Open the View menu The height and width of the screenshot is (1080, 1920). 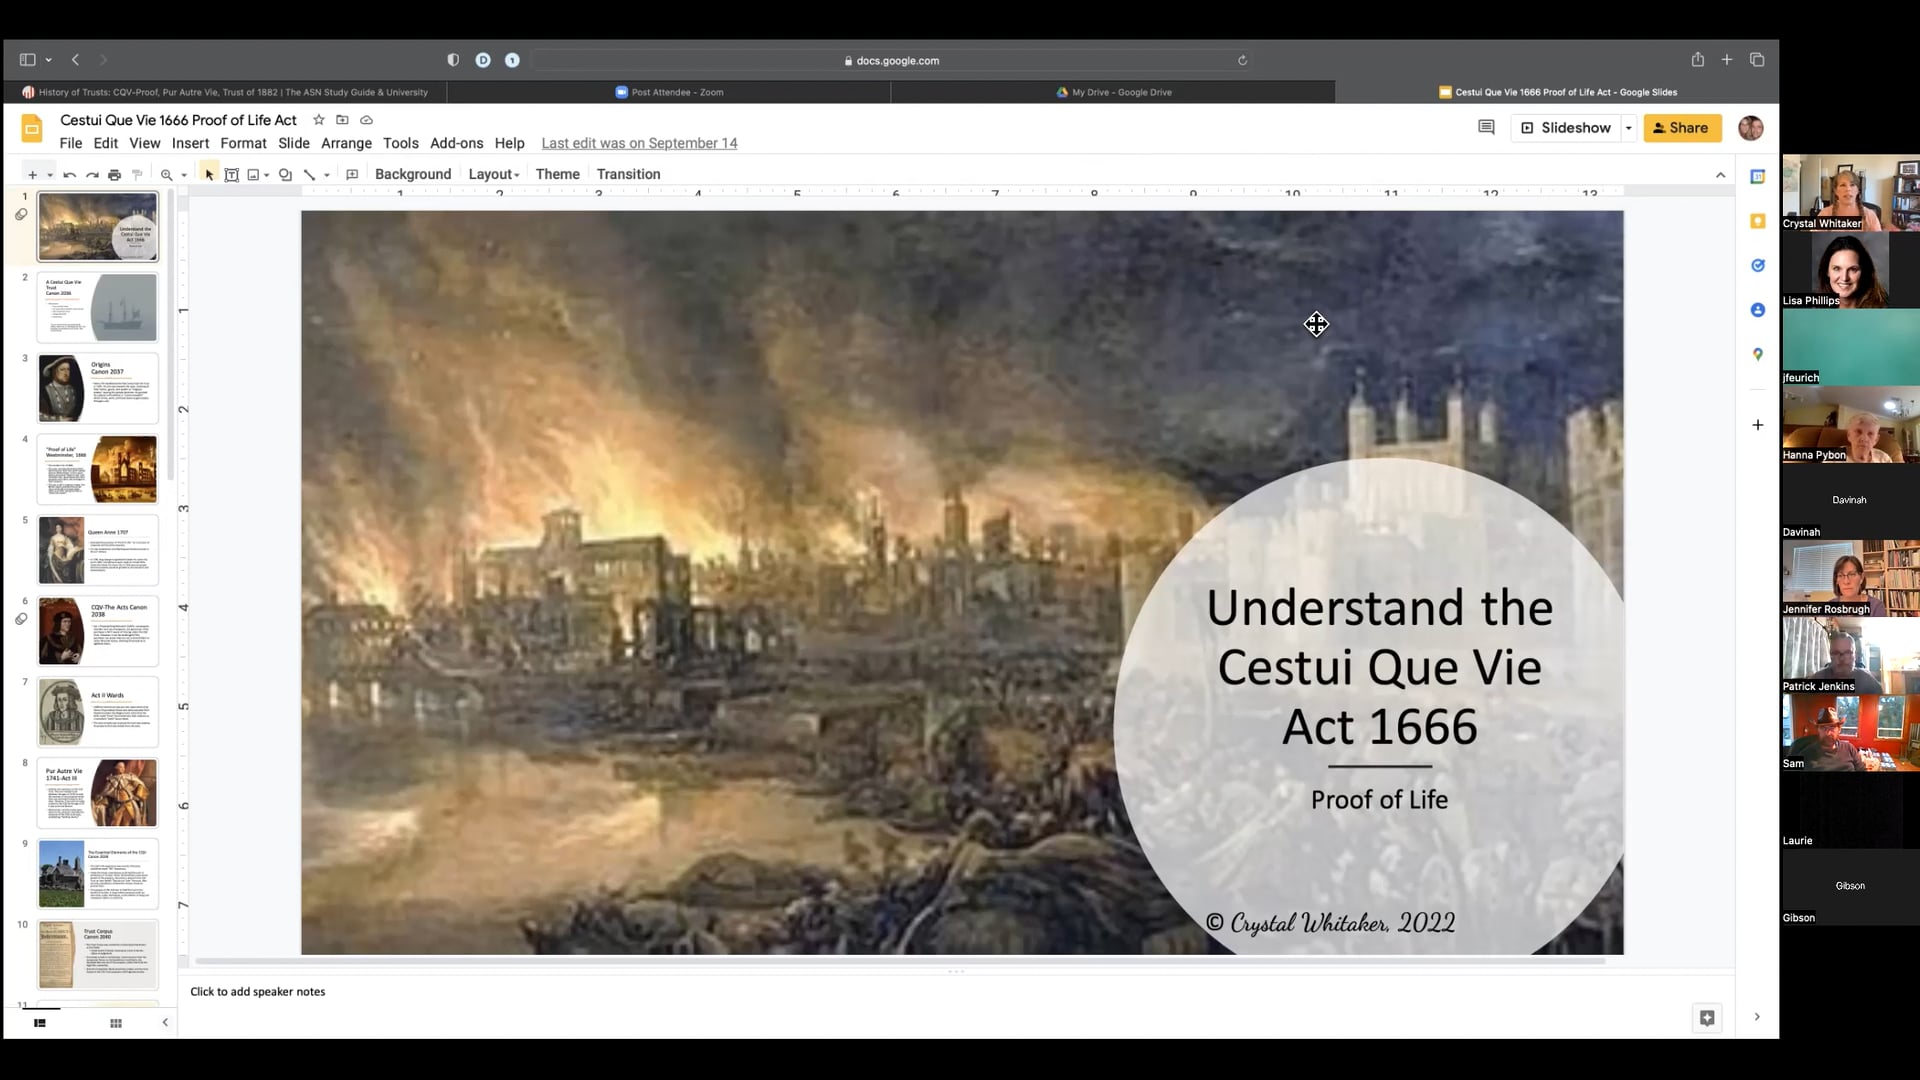point(145,144)
